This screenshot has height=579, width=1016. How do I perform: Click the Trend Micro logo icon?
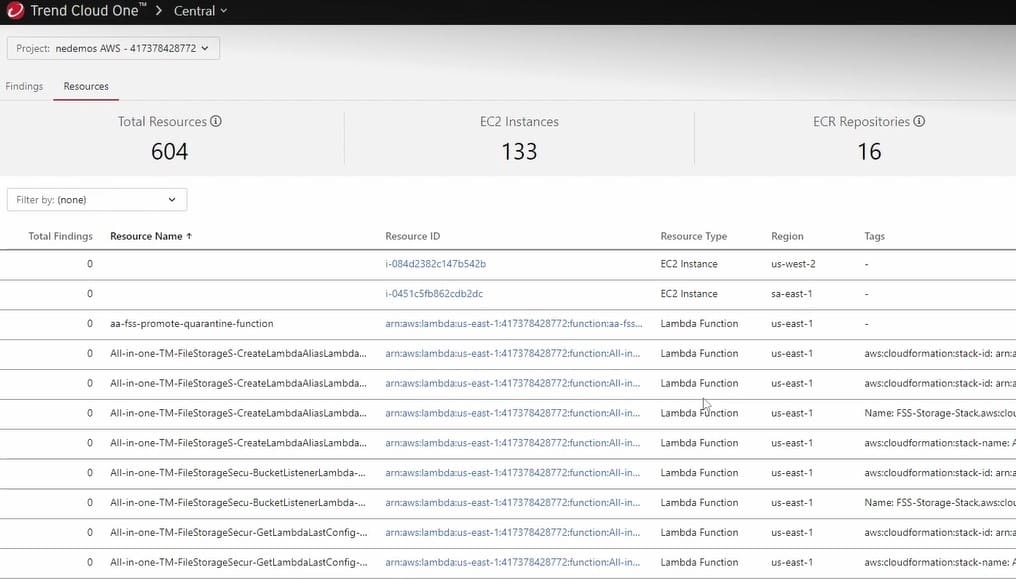click(x=15, y=11)
